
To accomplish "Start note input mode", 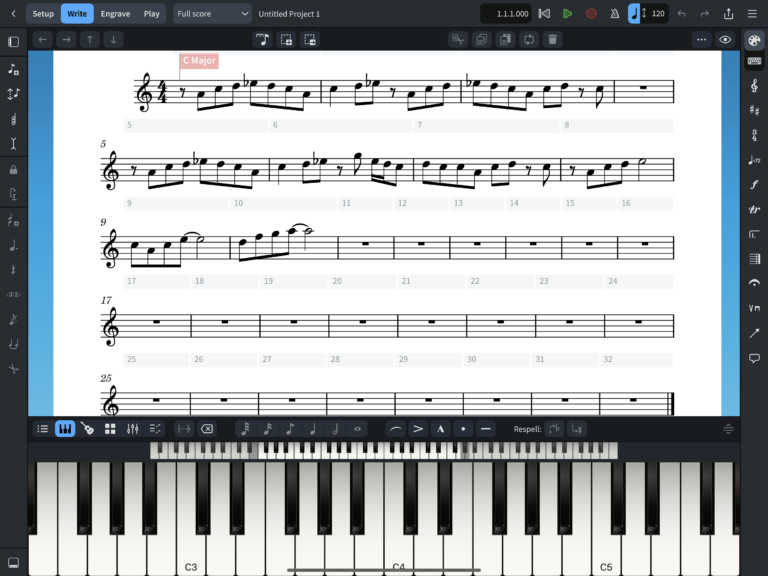I will (x=262, y=40).
